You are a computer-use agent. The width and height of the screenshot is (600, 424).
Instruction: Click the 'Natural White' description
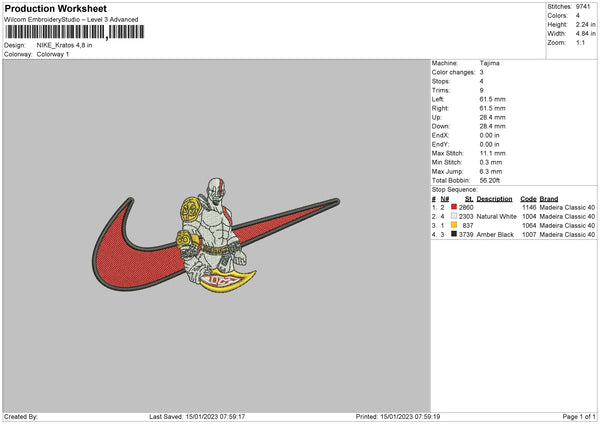point(496,217)
